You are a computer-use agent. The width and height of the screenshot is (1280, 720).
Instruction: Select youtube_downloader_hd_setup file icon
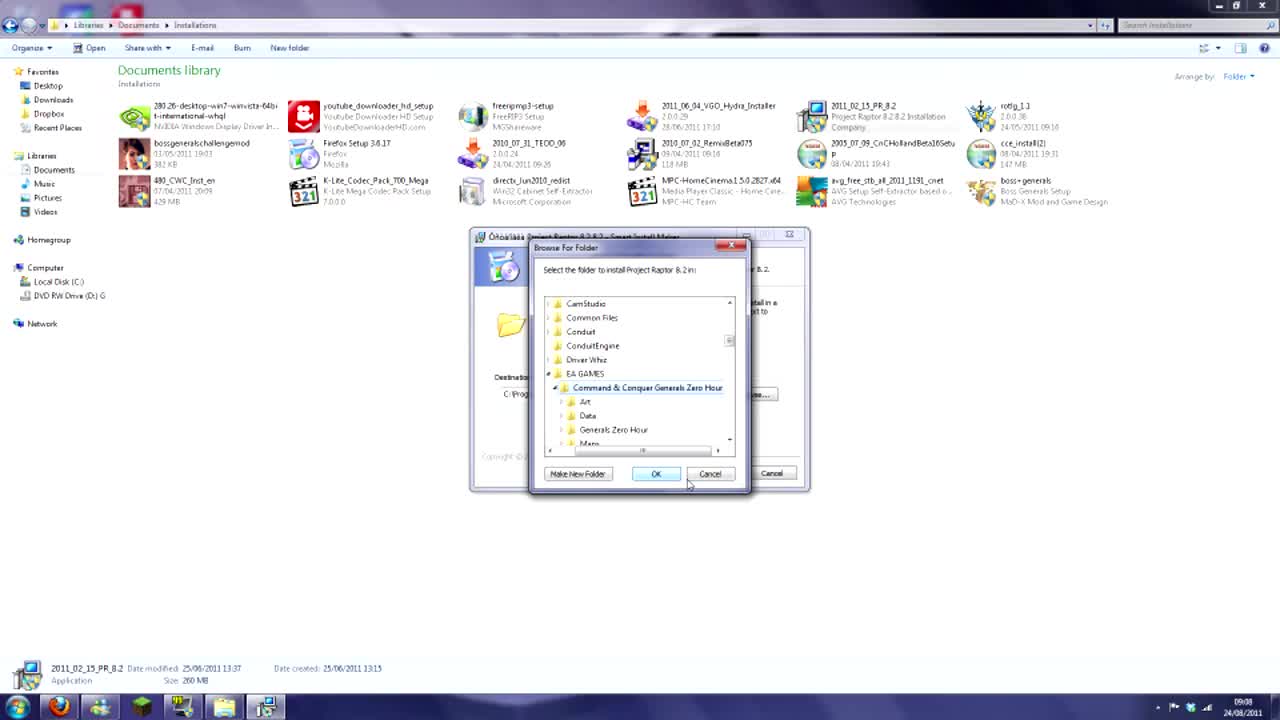[303, 117]
